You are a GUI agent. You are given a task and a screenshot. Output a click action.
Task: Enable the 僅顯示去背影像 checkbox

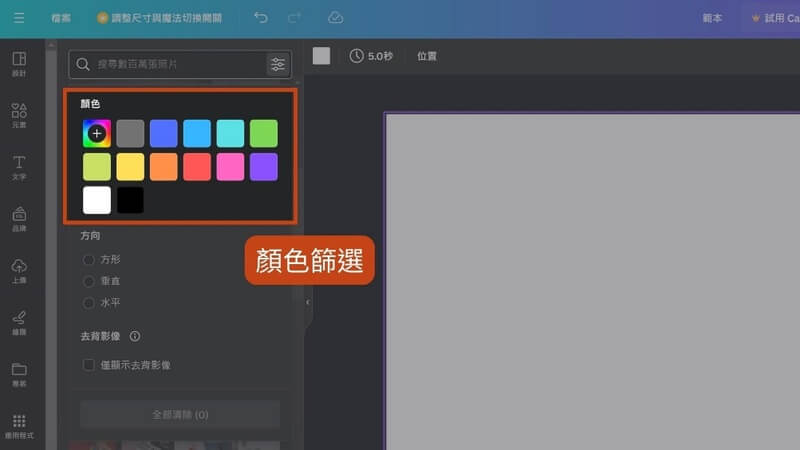pyautogui.click(x=89, y=365)
